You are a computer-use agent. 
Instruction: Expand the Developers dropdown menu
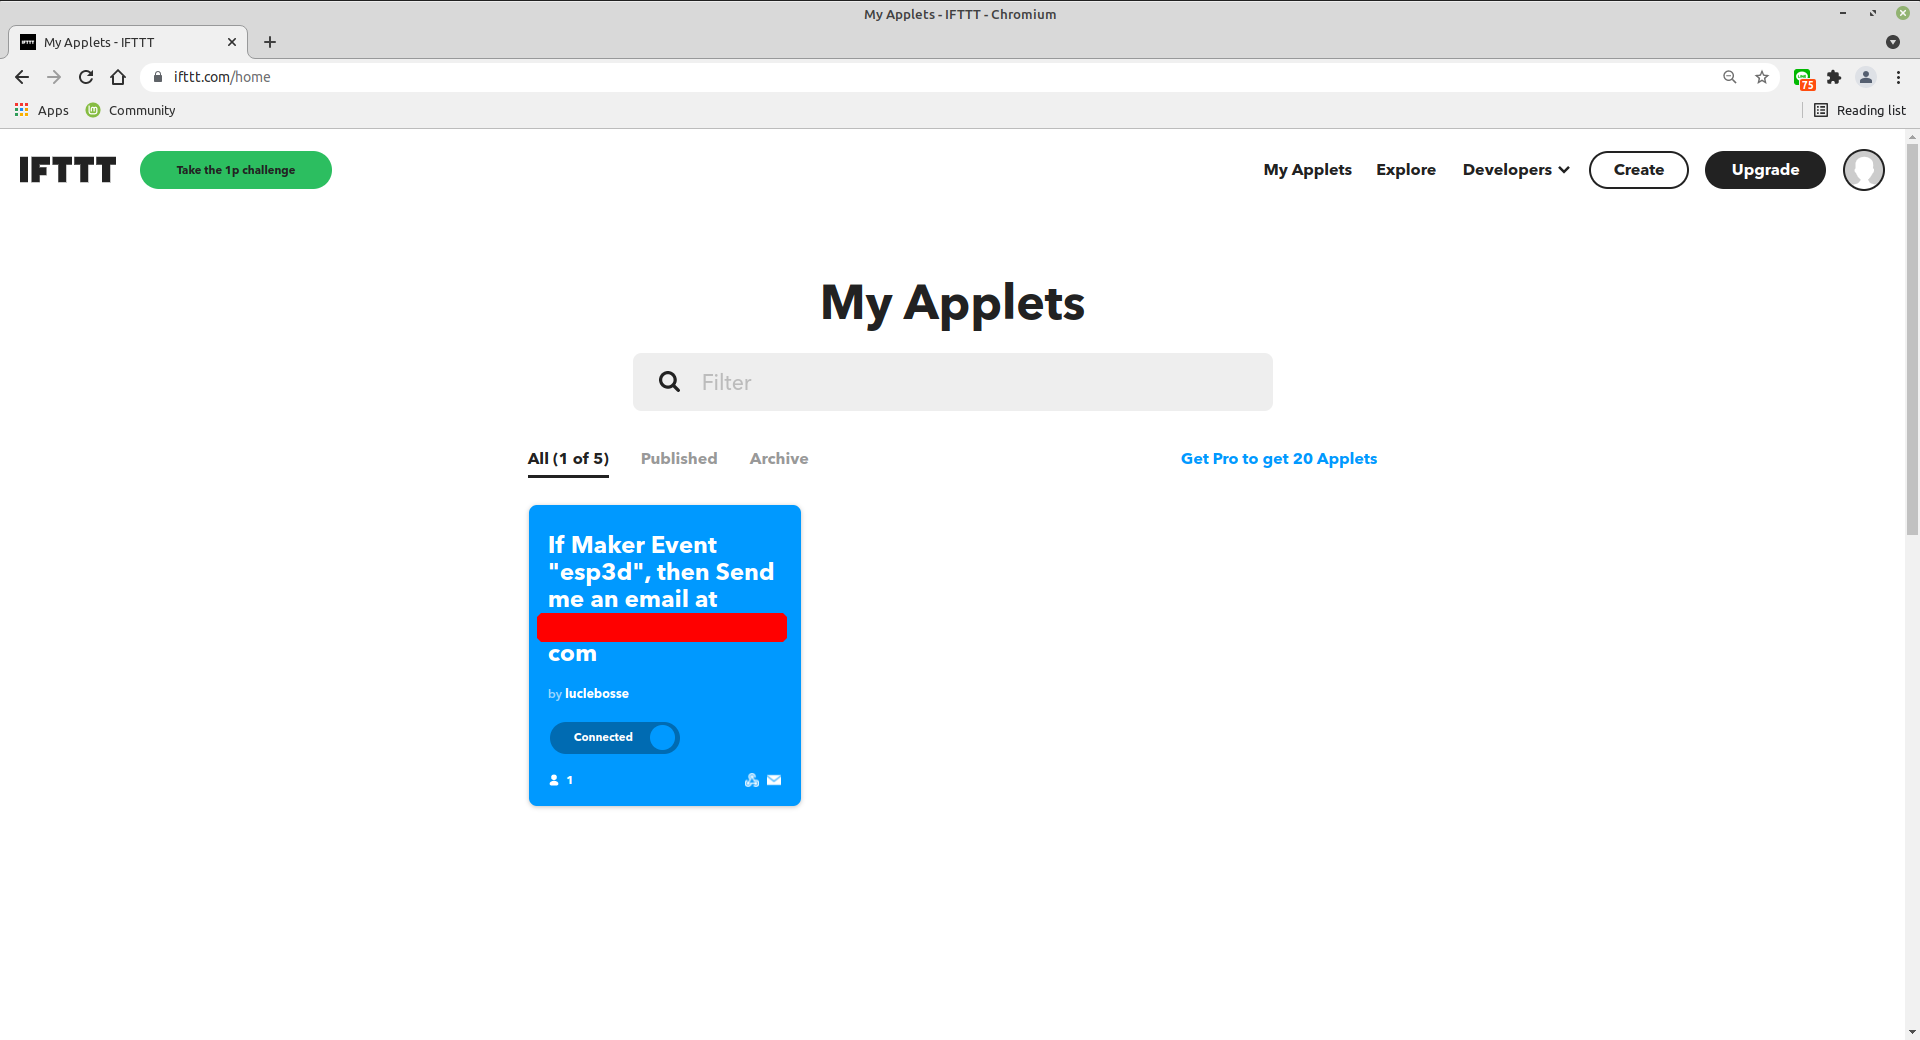pyautogui.click(x=1515, y=170)
